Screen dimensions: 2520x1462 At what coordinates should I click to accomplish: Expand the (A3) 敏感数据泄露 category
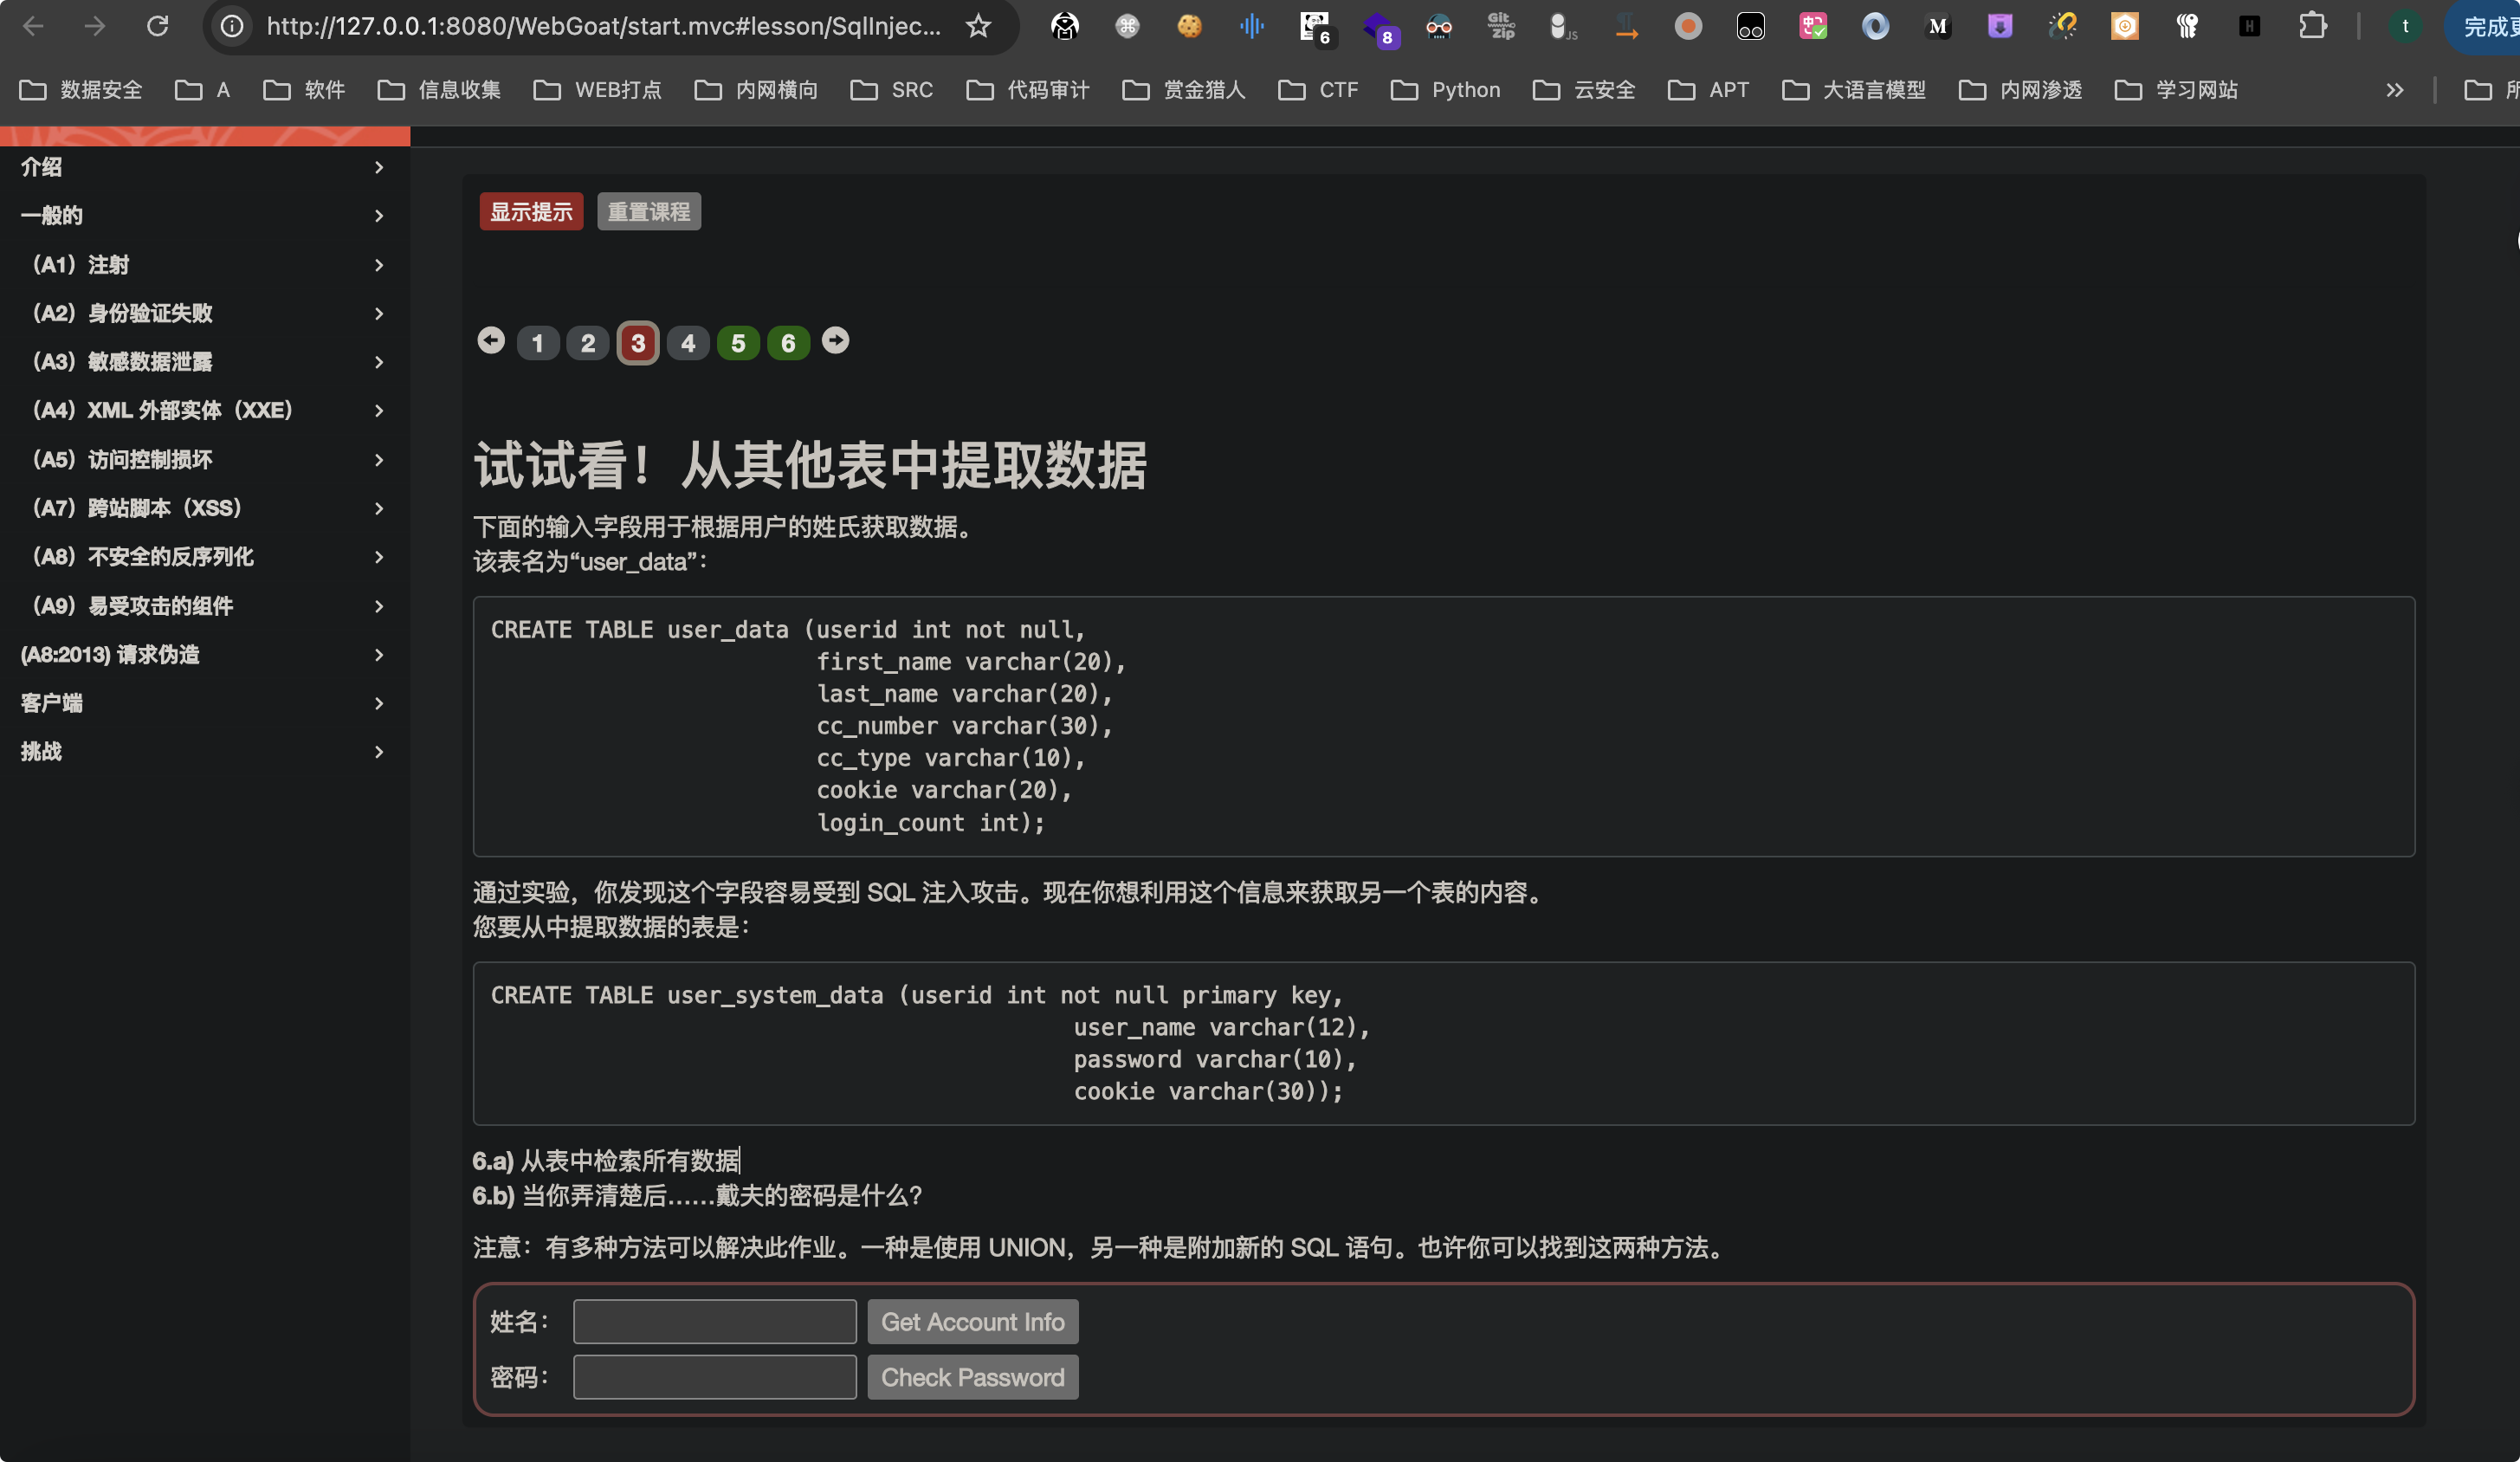pos(205,361)
